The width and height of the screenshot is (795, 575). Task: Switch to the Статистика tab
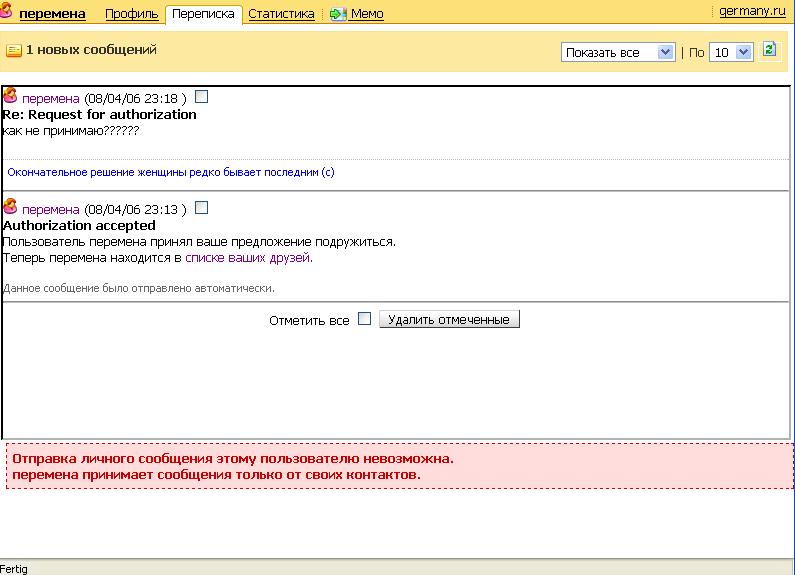[280, 14]
